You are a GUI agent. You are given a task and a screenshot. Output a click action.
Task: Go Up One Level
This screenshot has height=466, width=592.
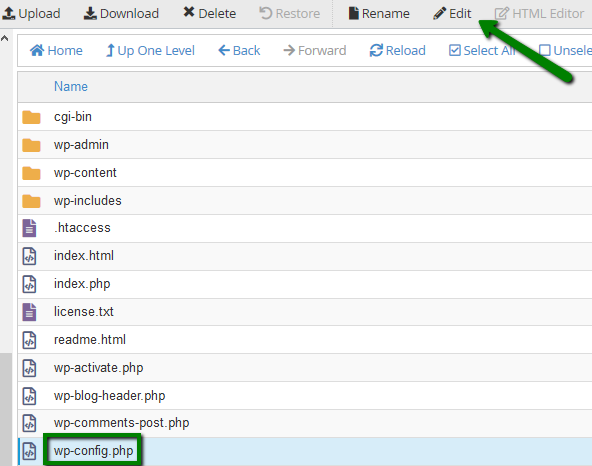tap(150, 50)
